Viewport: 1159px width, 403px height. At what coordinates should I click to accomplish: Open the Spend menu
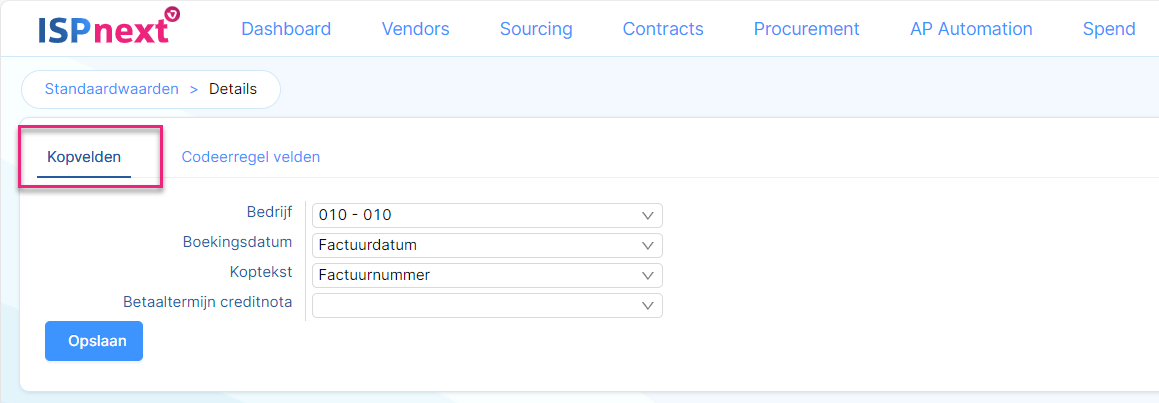(1109, 29)
